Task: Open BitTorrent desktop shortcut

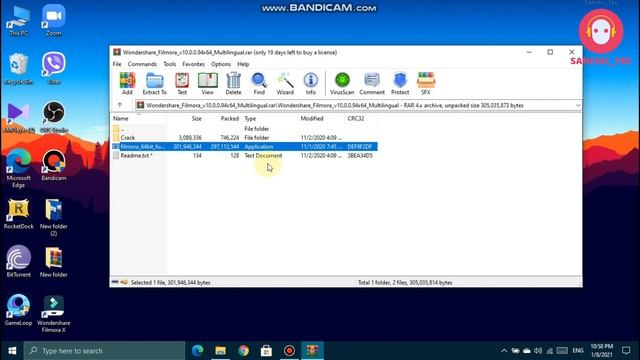Action: pyautogui.click(x=18, y=262)
